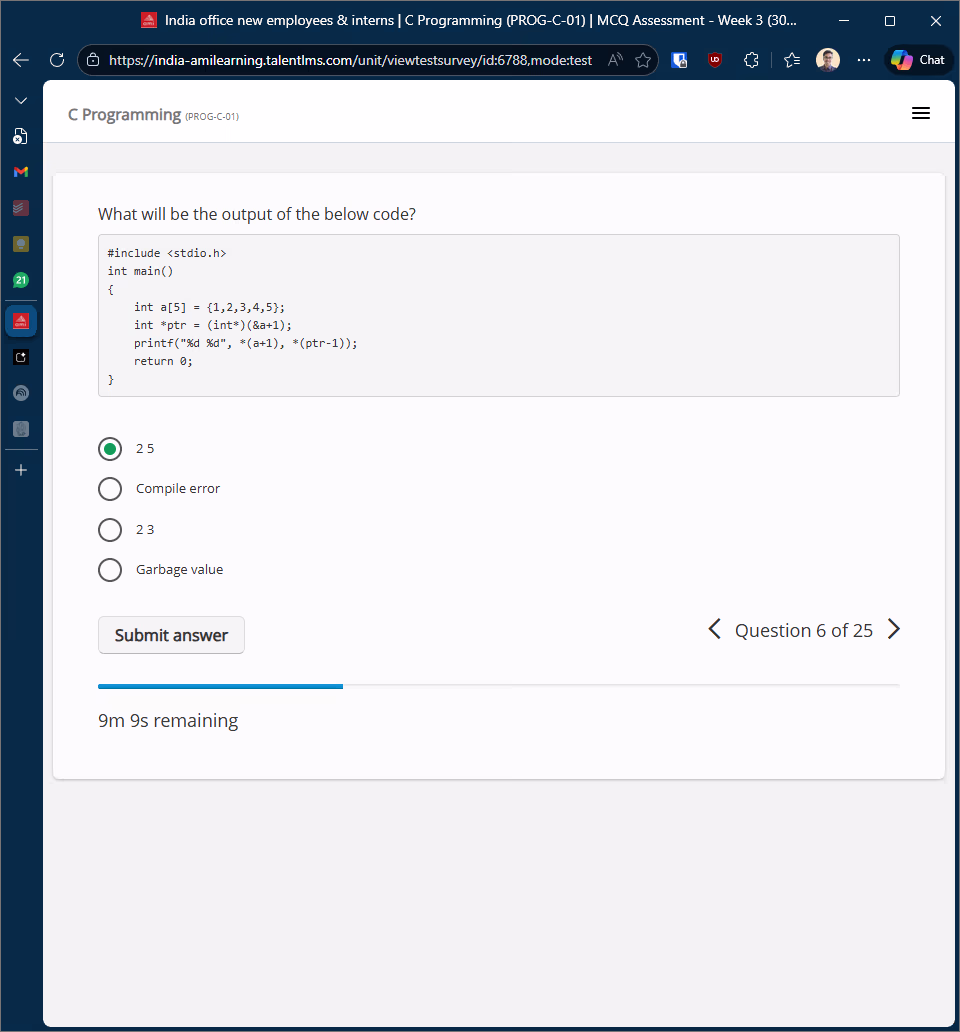The width and height of the screenshot is (960, 1032).
Task: Open browser Settings and more ellipsis menu
Action: point(864,60)
